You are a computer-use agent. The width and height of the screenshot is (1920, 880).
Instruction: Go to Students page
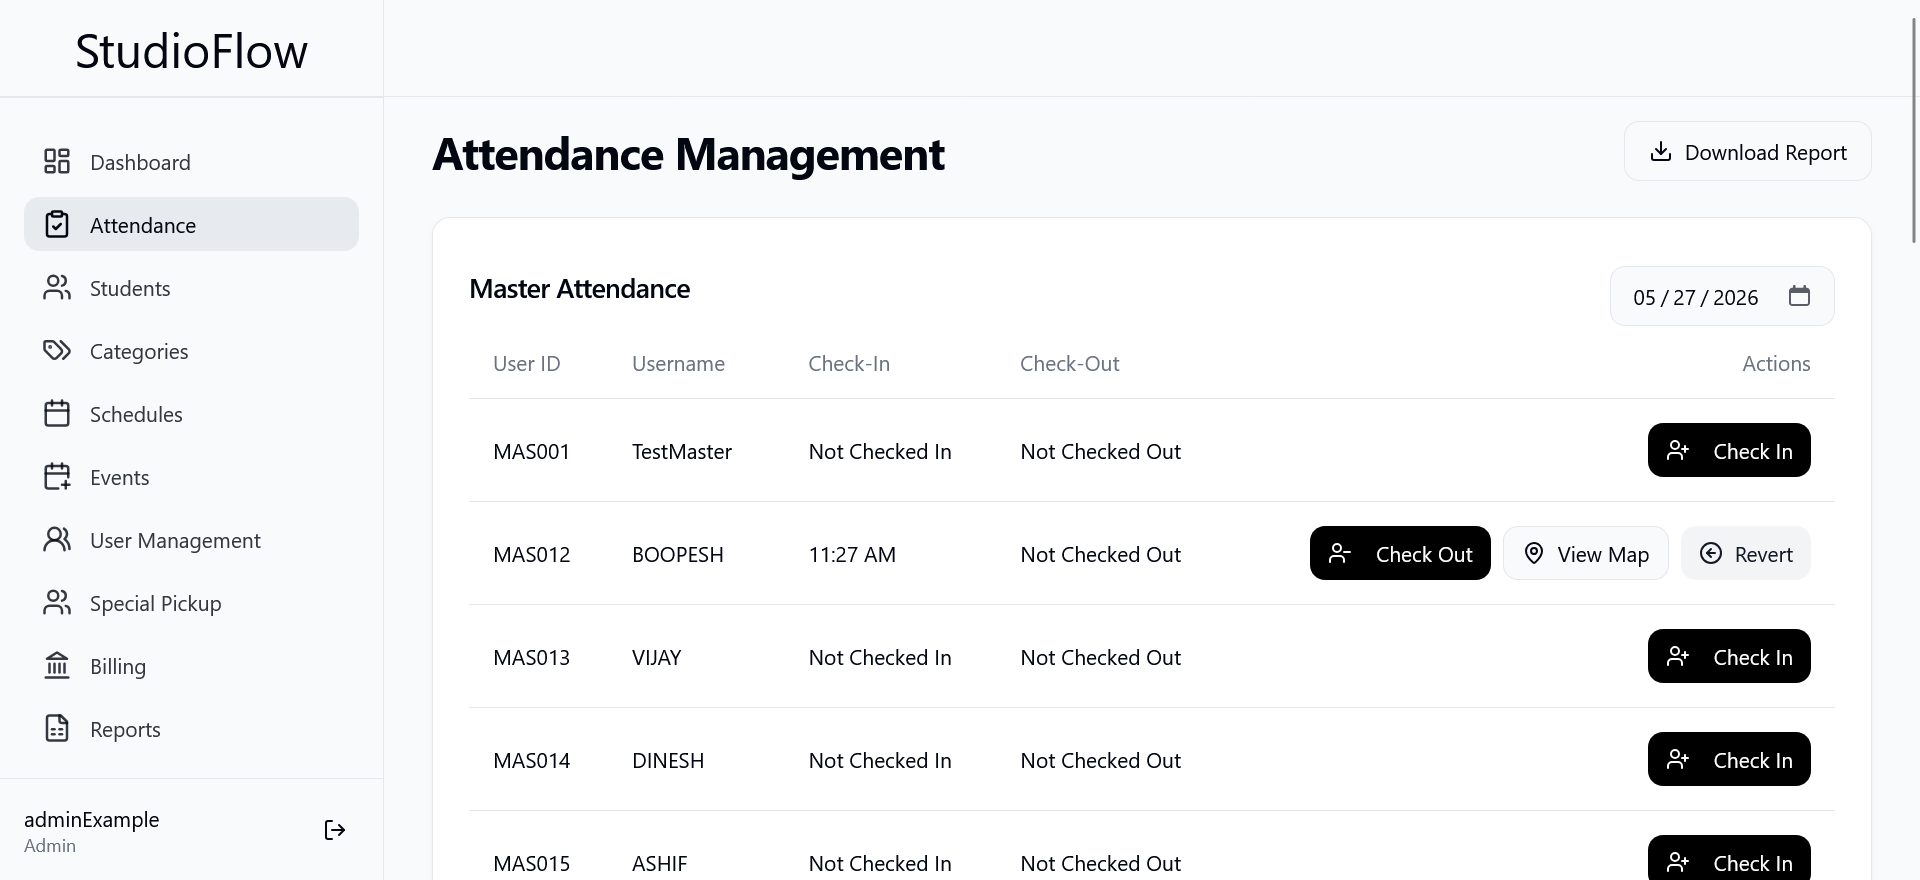coord(191,287)
